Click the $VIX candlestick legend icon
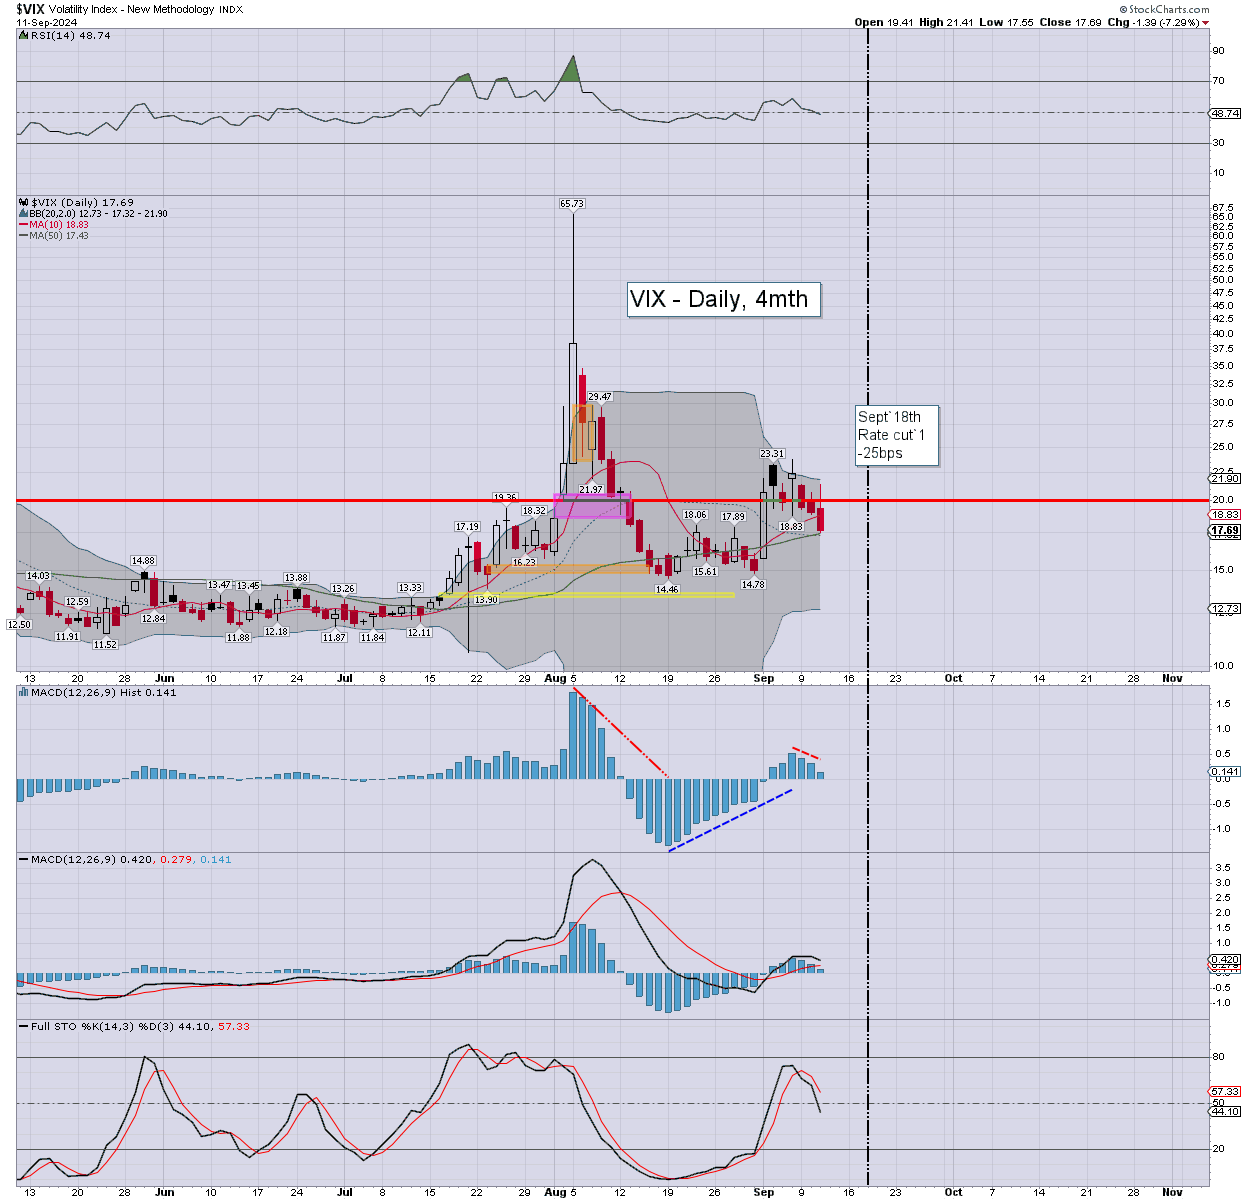This screenshot has width=1250, height=1200. point(23,202)
